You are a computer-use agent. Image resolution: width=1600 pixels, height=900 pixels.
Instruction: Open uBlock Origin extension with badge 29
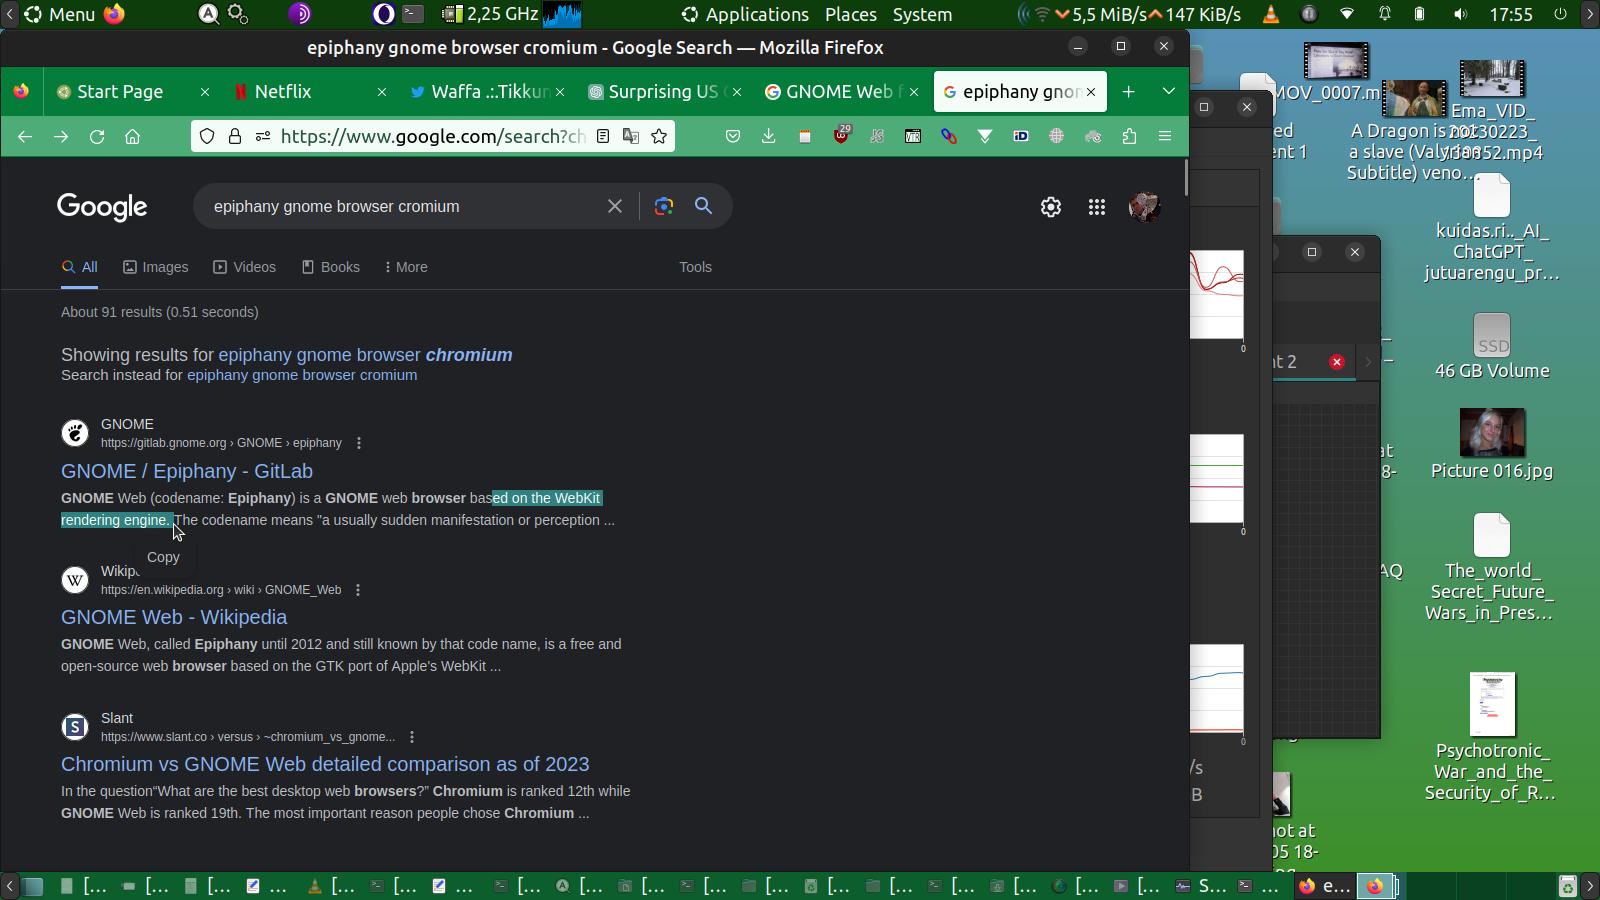[x=842, y=135]
